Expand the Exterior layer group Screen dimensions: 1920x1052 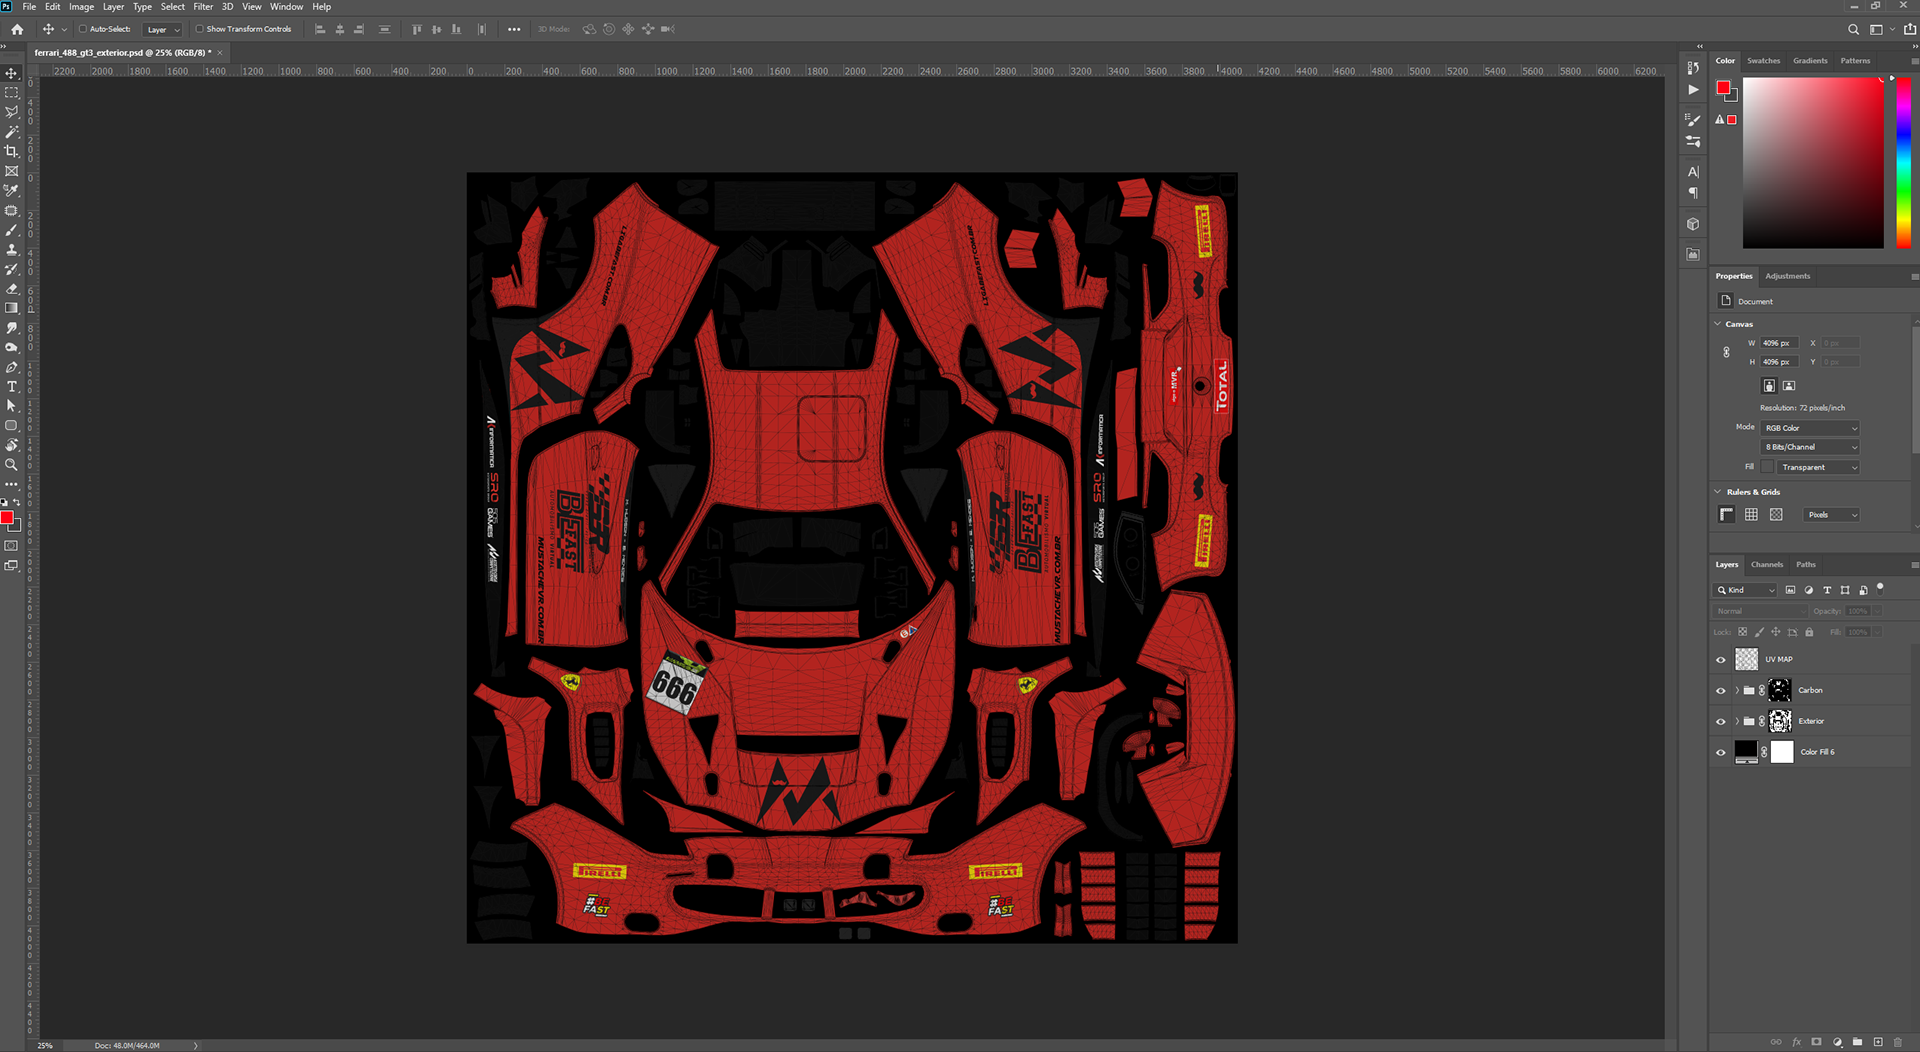pos(1737,722)
